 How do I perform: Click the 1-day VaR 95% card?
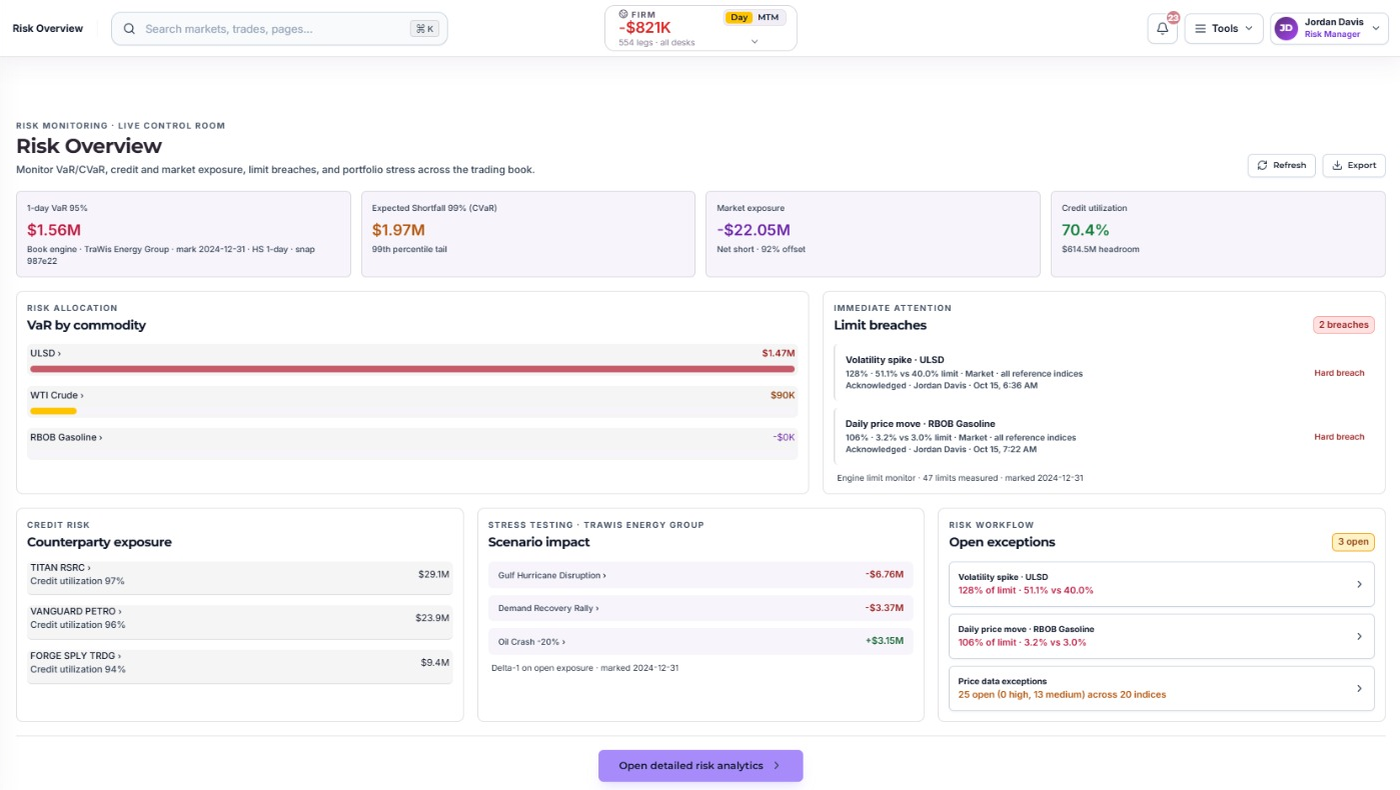coord(184,234)
